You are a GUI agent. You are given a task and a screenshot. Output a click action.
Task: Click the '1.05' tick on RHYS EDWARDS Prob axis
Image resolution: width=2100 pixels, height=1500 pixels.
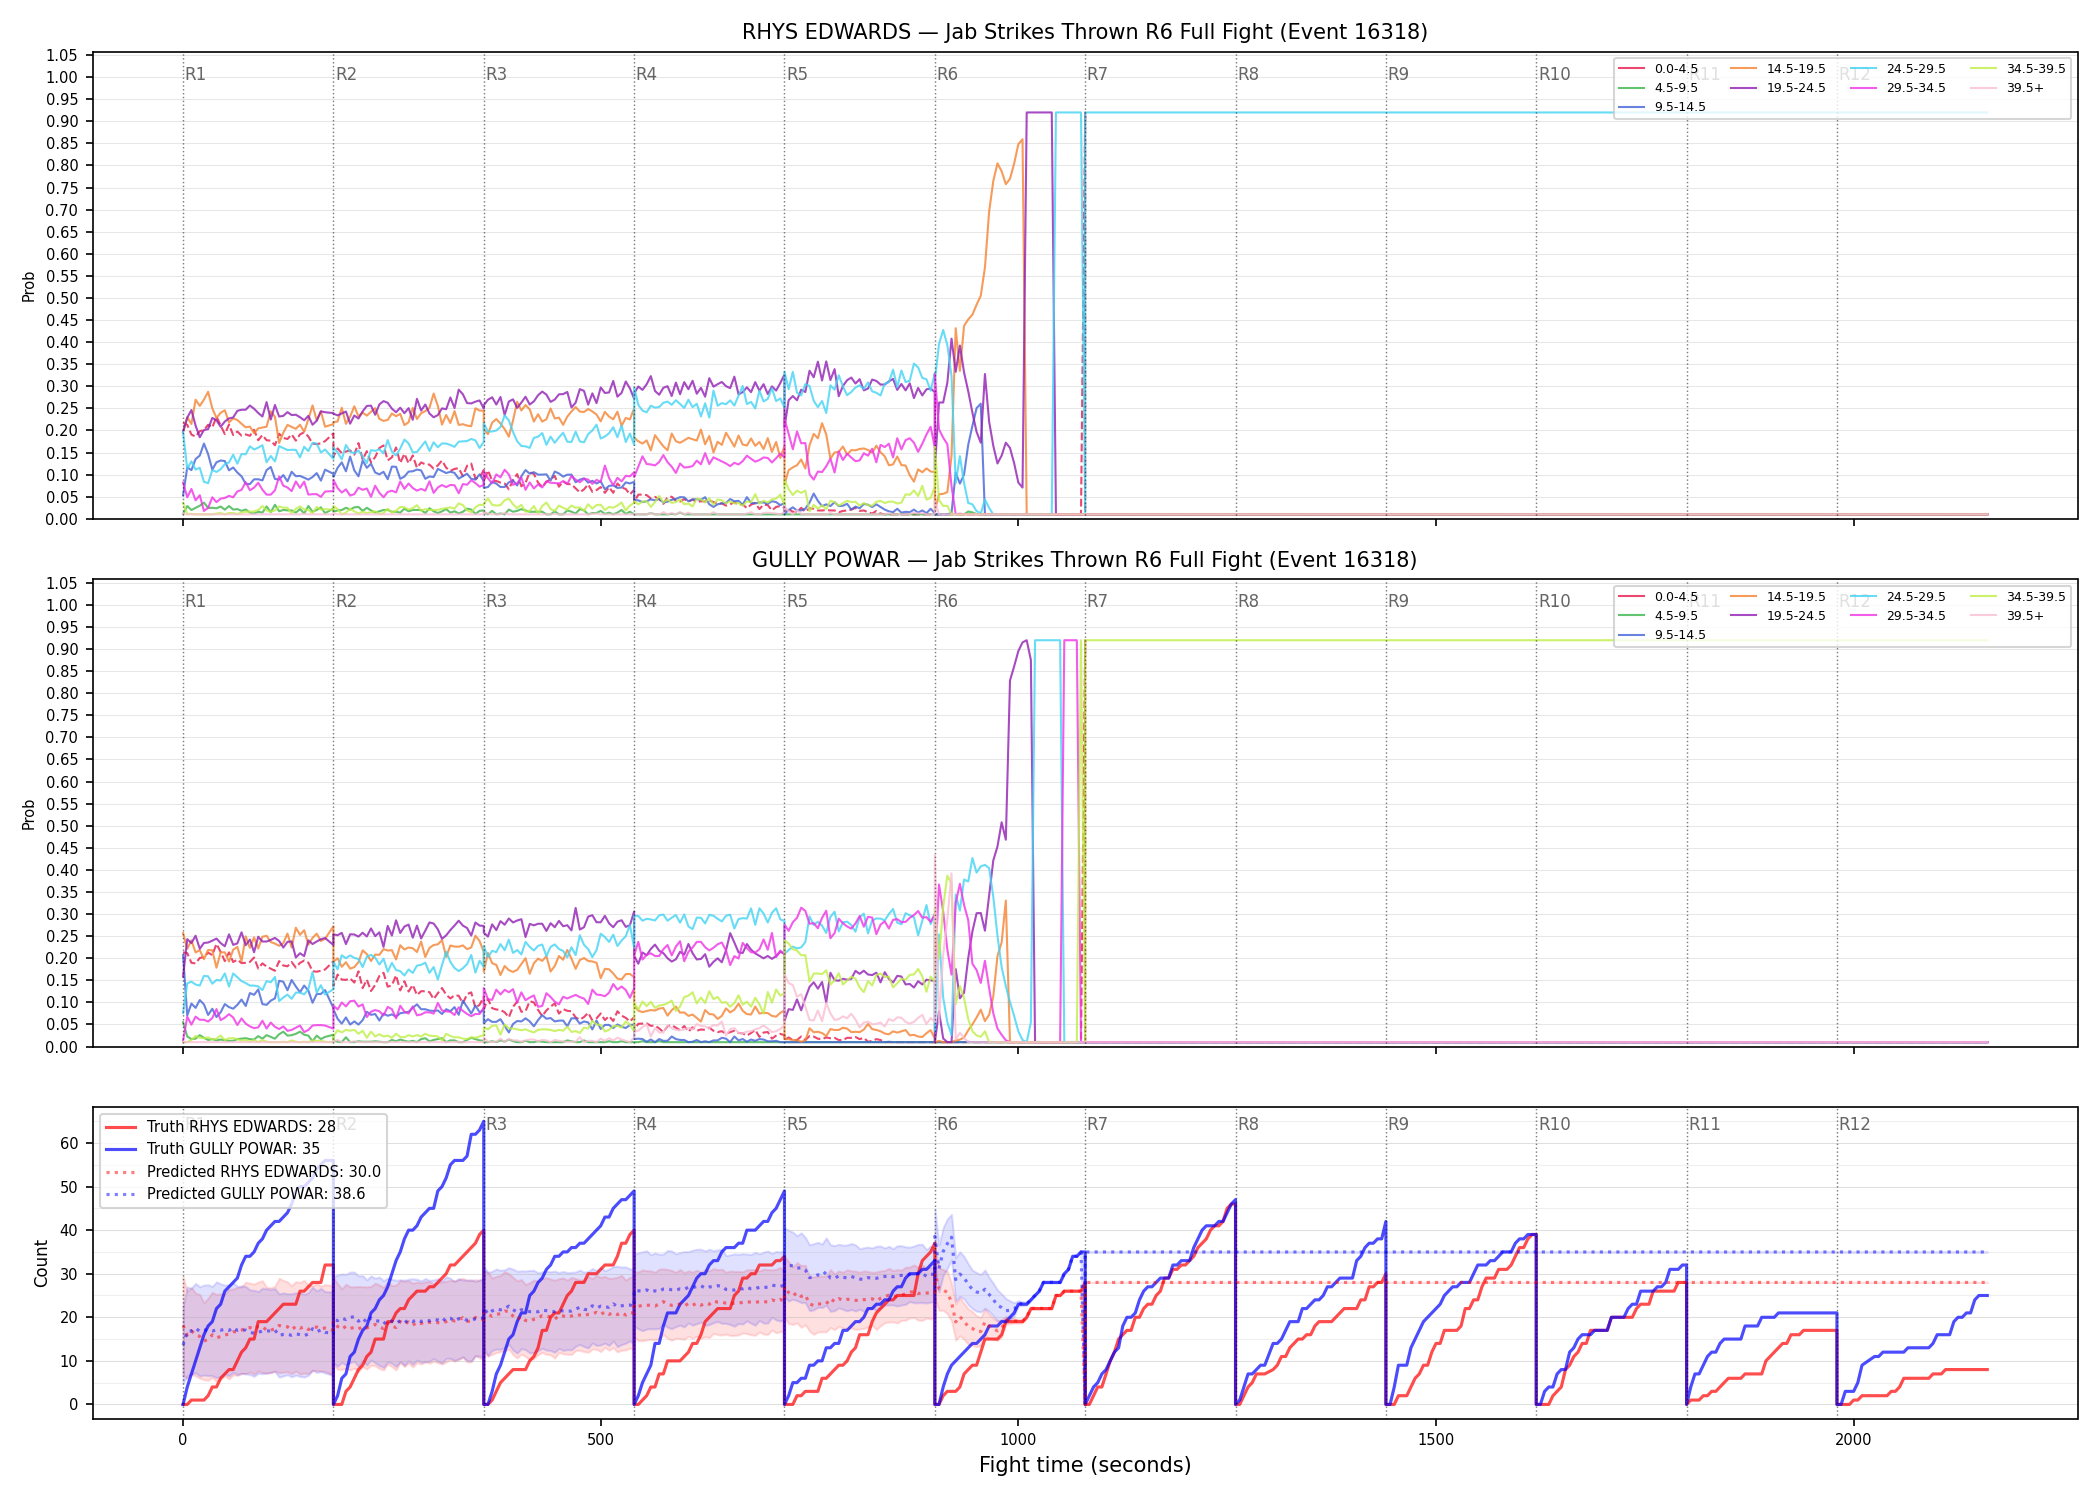[x=62, y=55]
